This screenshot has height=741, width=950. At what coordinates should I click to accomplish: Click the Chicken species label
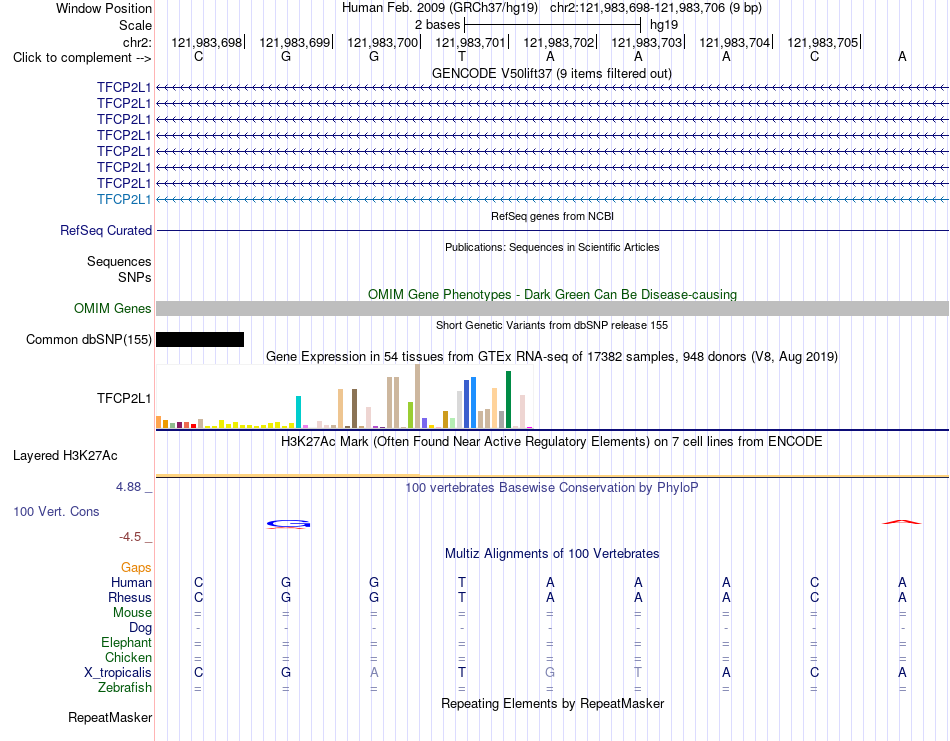click(x=128, y=657)
